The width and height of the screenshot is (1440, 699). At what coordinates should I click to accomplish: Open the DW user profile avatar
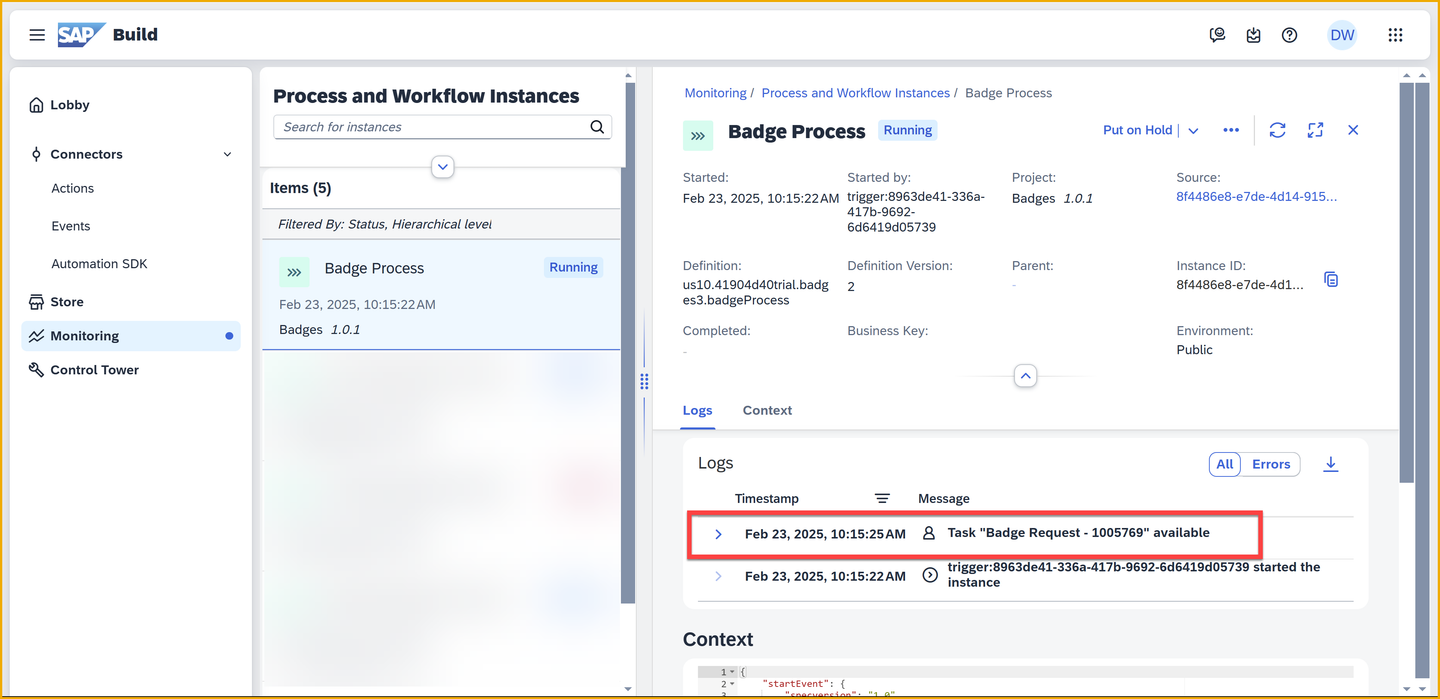click(x=1342, y=35)
